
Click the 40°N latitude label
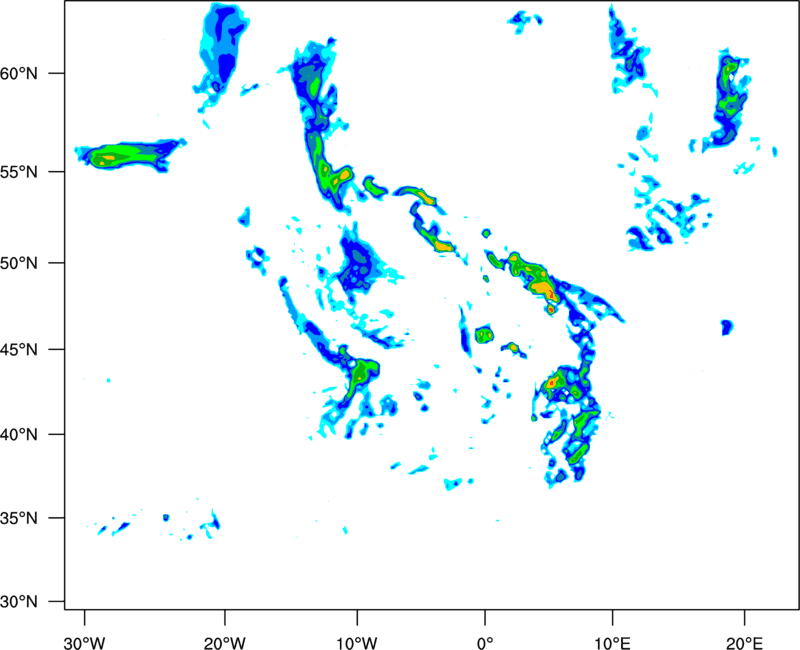coord(19,435)
